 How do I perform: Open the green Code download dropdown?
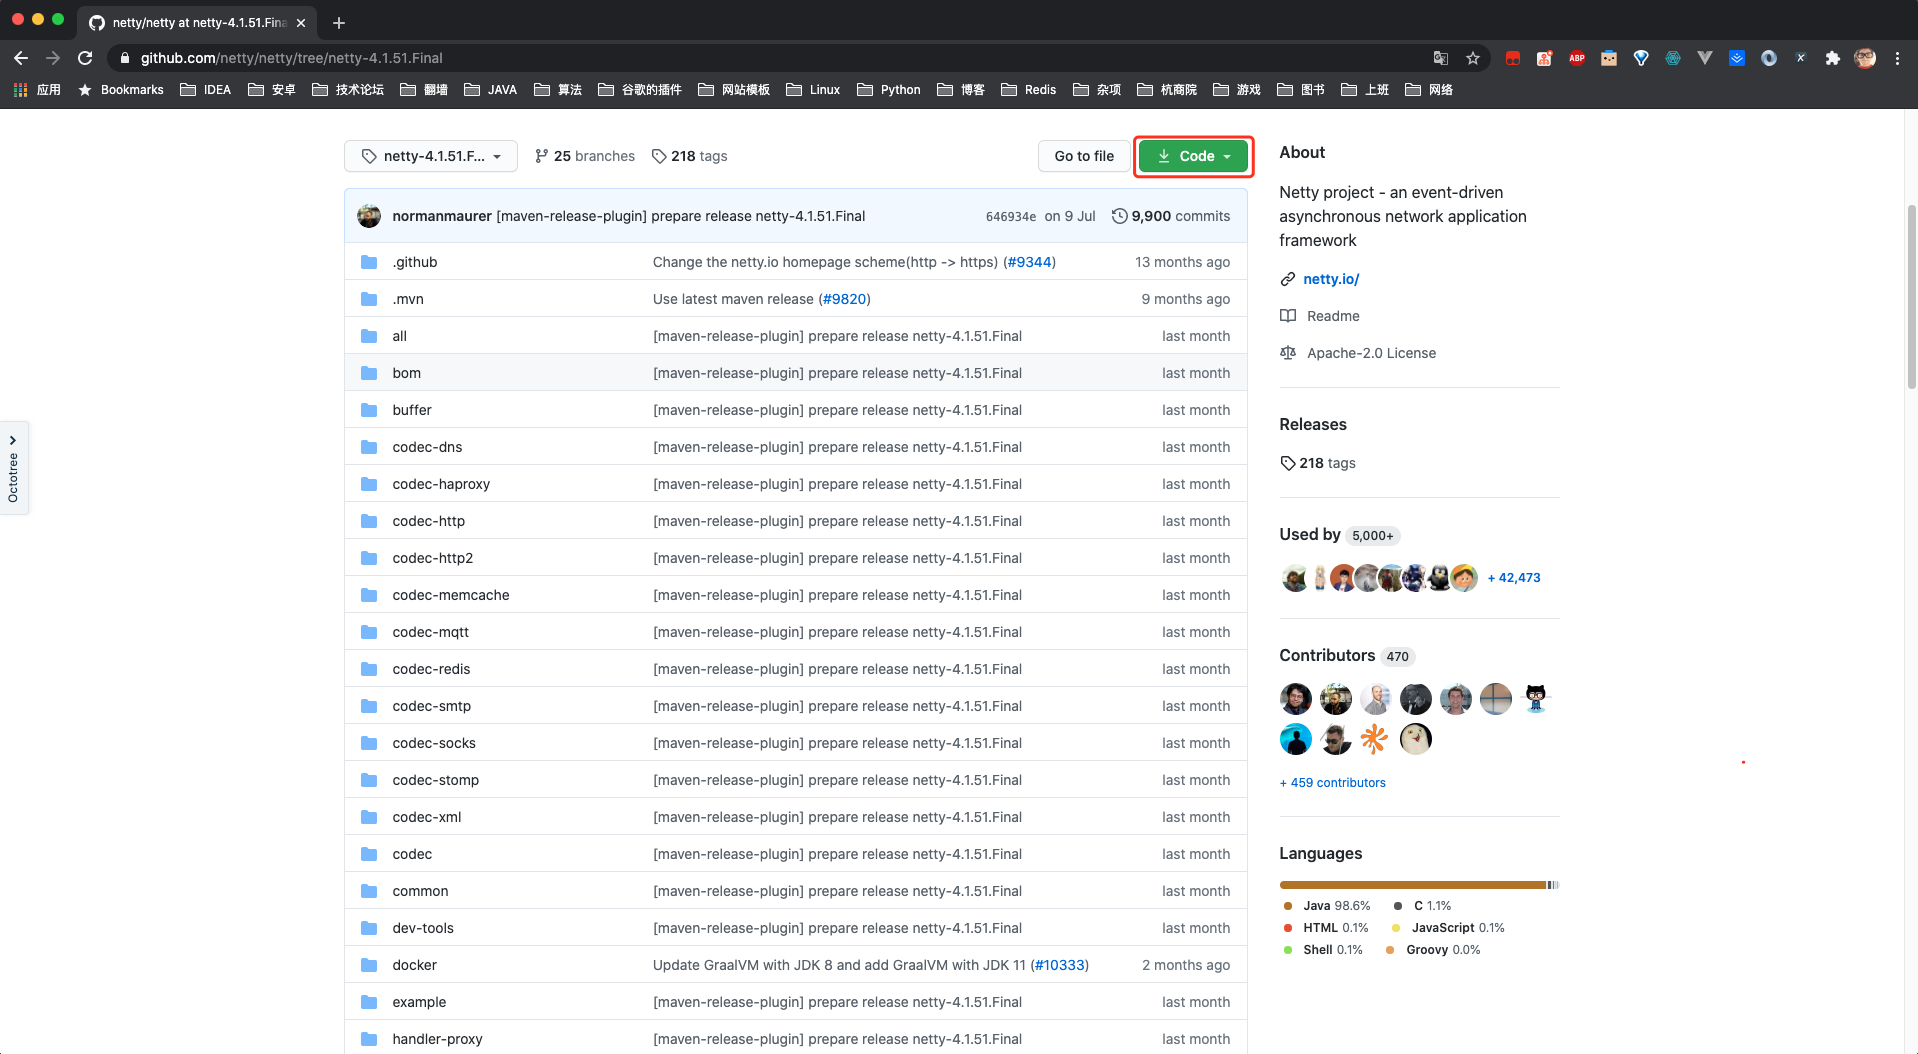point(1192,156)
